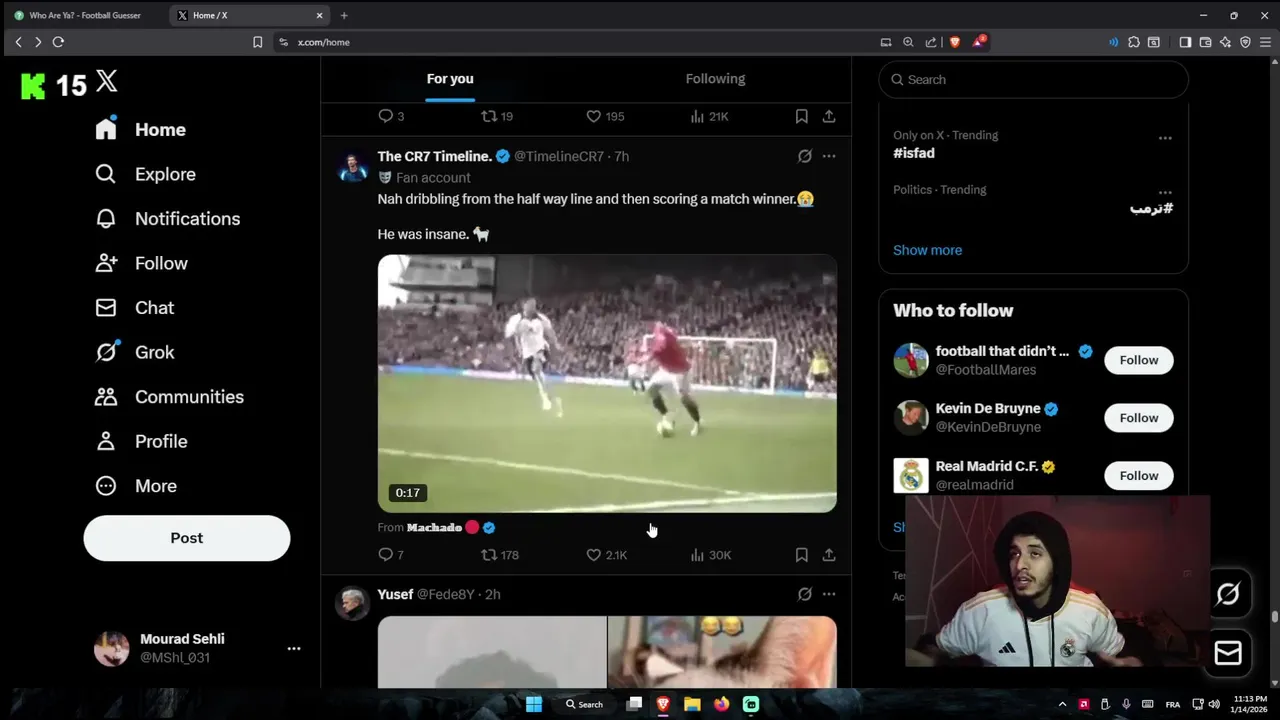Open account options next to Mourad Sehli
The height and width of the screenshot is (720, 1280).
pos(294,649)
